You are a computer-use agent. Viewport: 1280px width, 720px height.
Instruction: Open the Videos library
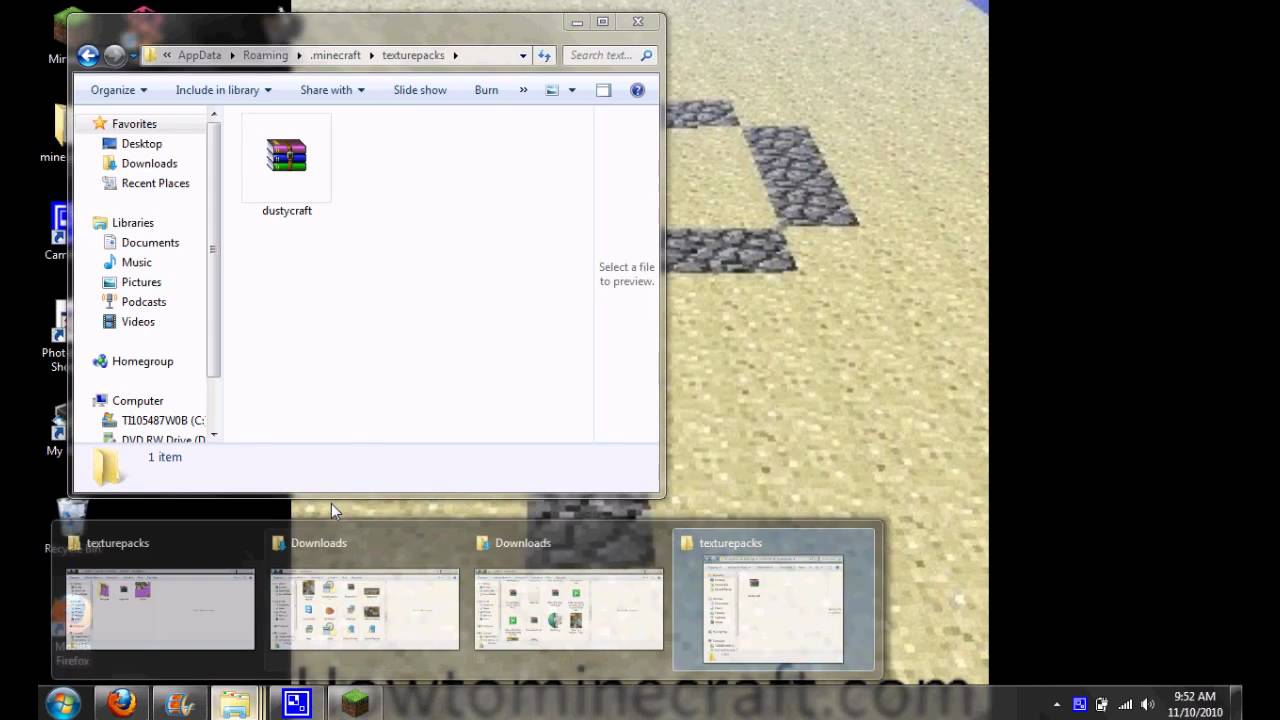[138, 322]
